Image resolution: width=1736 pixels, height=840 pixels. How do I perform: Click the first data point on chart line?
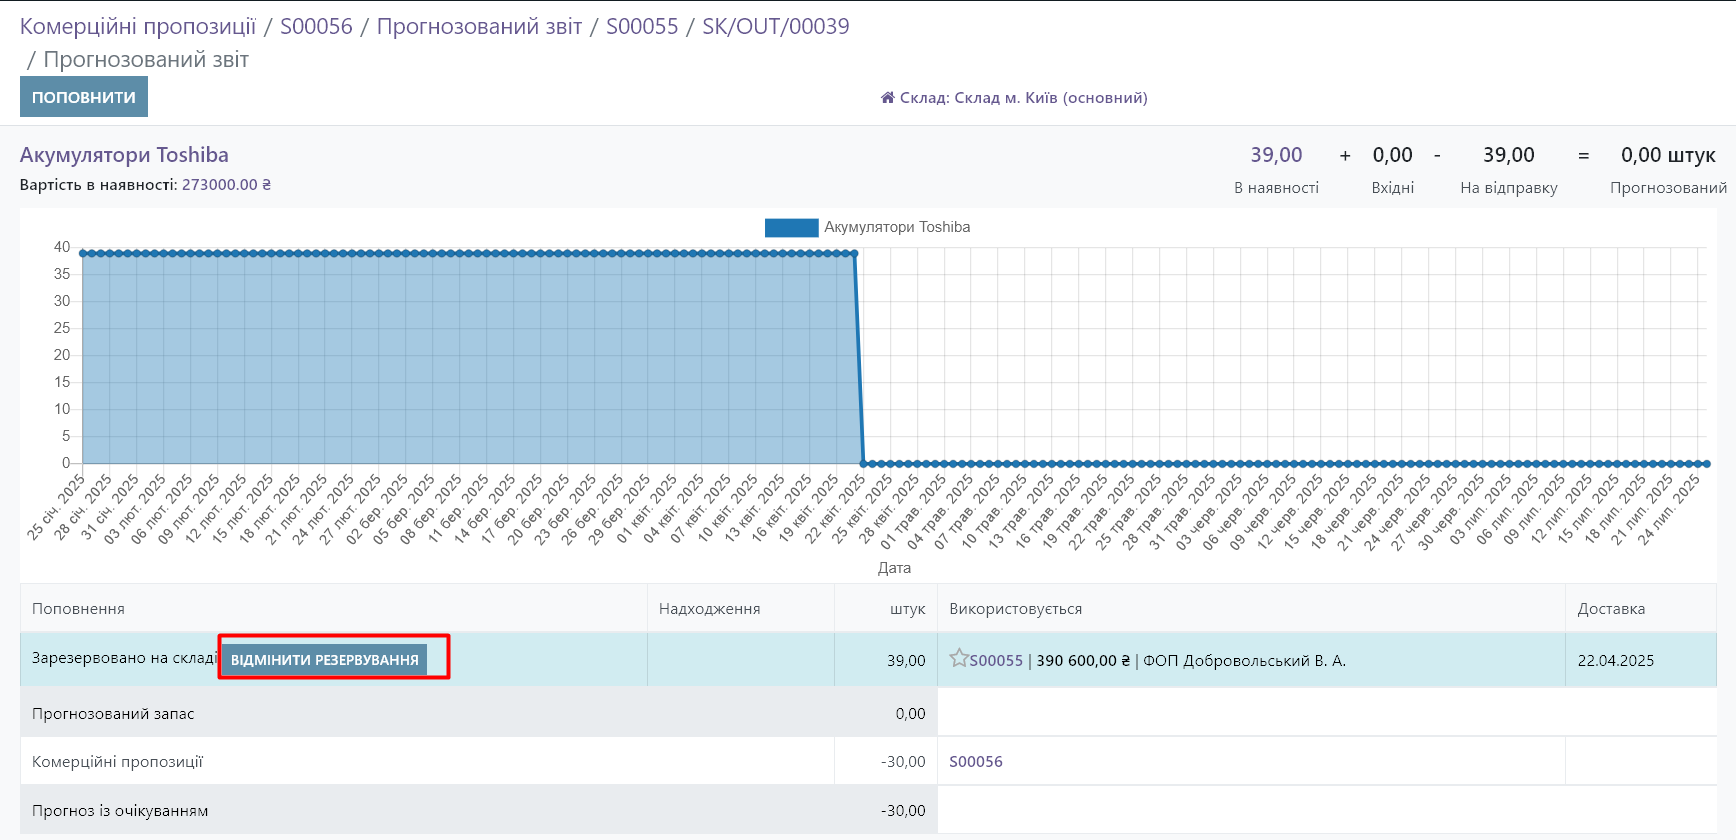[83, 254]
